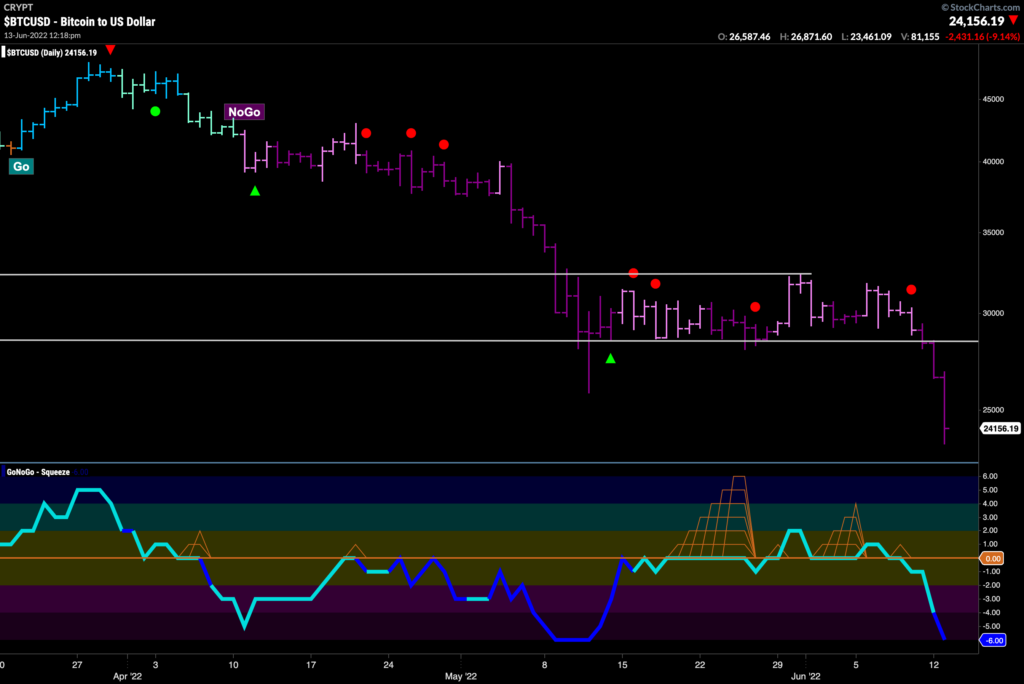Click the 45000 price axis label
The image size is (1024, 684).
click(993, 99)
